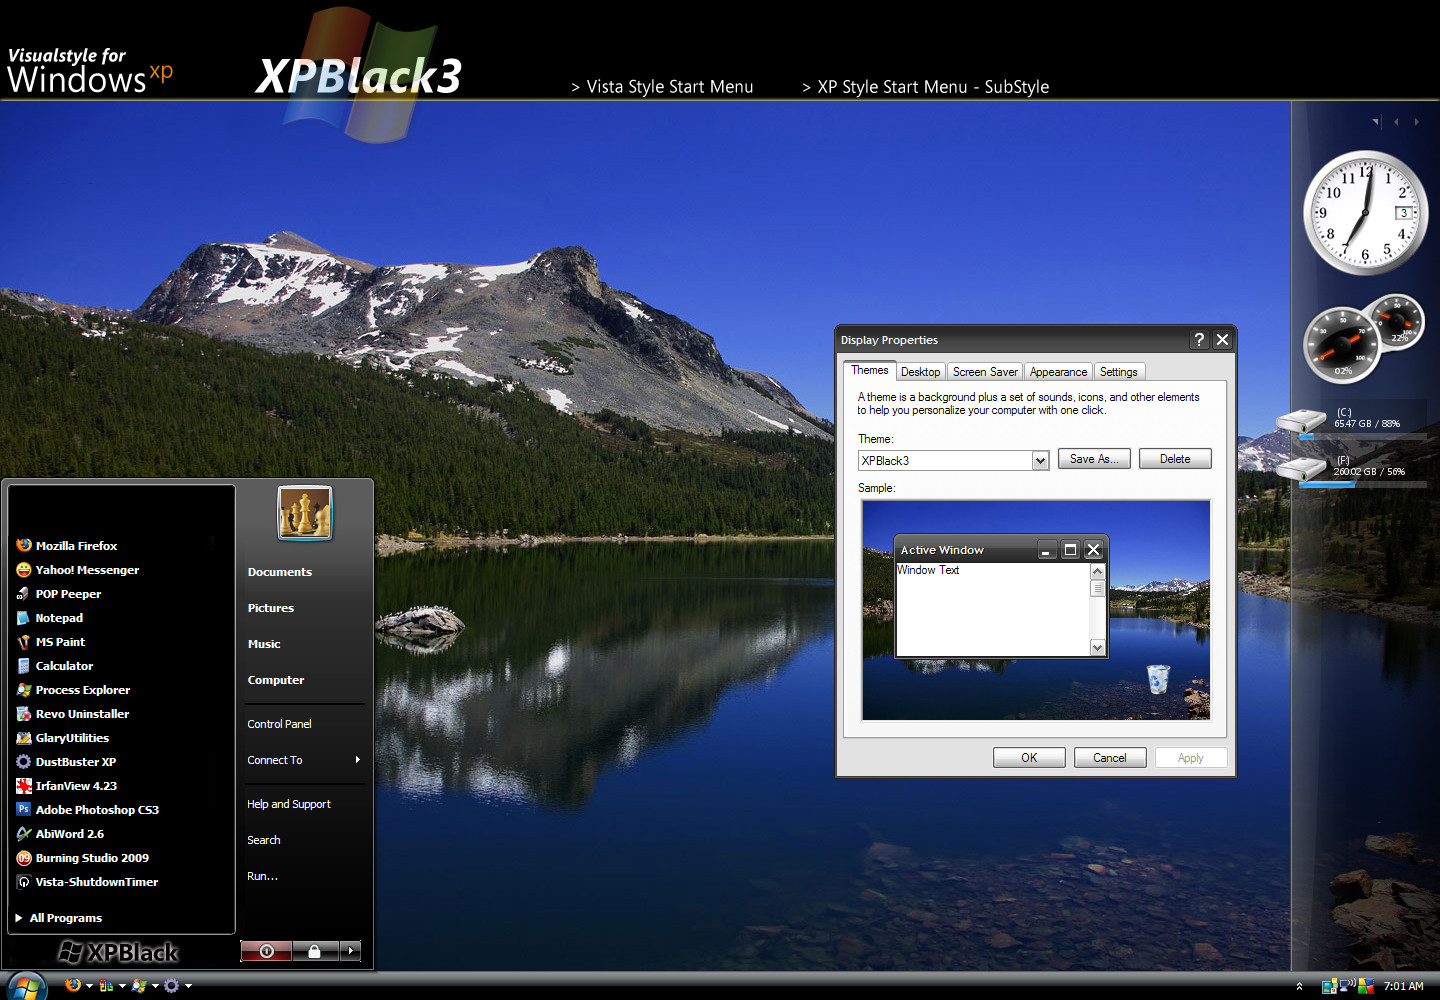The width and height of the screenshot is (1440, 1000).
Task: Open the dropdown arrow next to the taskbar Firefox icon
Action: click(89, 986)
